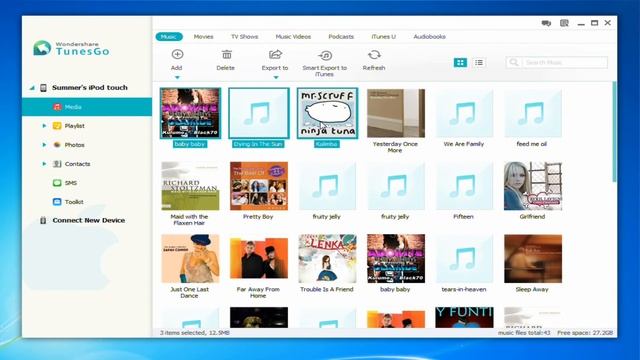
Task: Select the We Are Family track
Action: tap(464, 113)
